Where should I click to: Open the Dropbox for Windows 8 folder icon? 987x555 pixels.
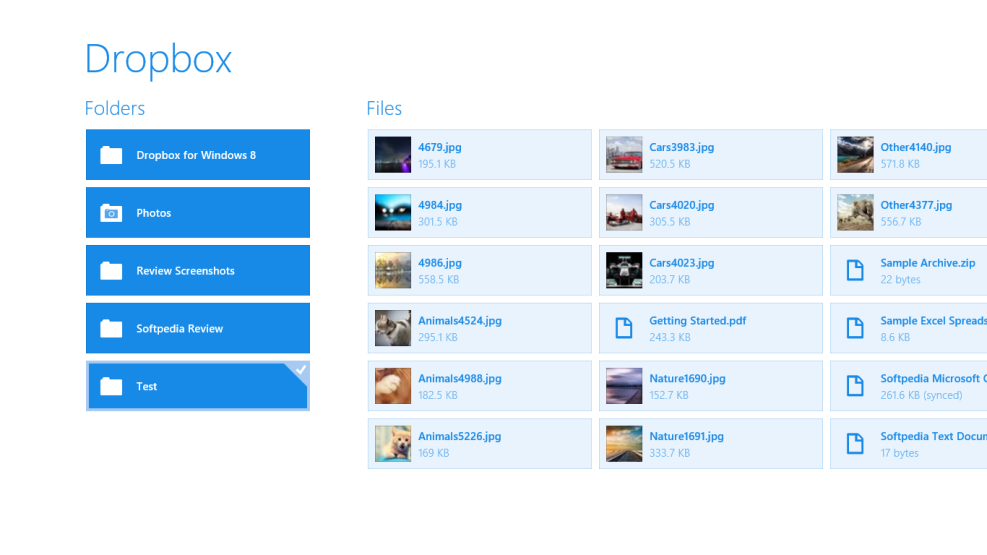pyautogui.click(x=111, y=155)
